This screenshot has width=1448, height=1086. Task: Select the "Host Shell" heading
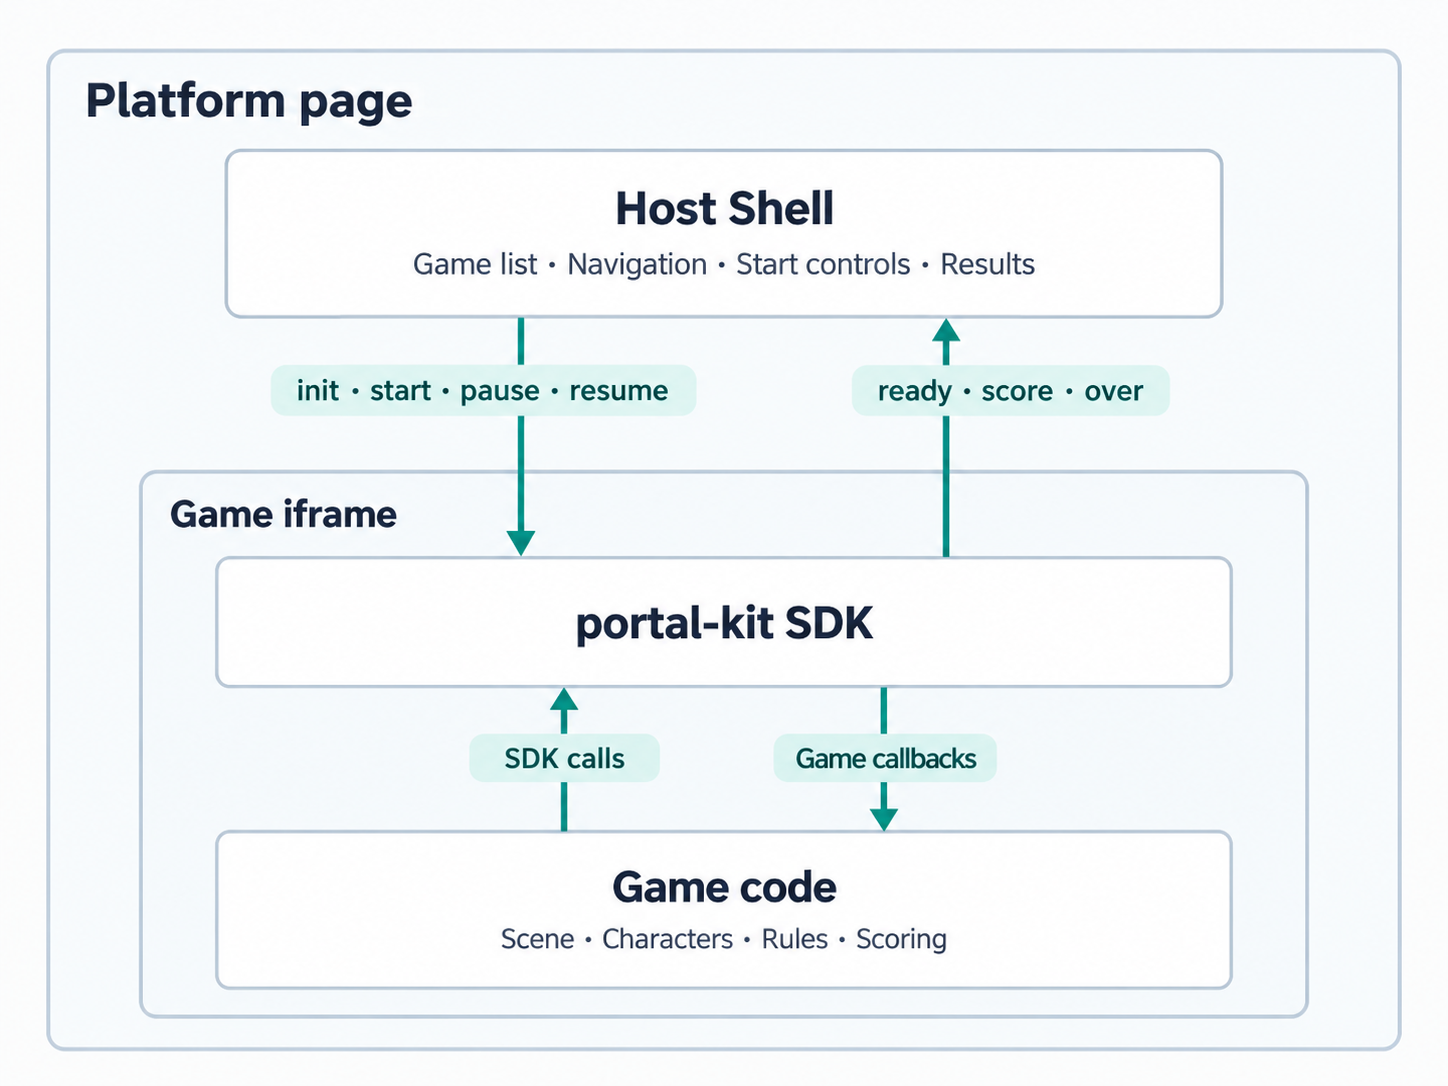tap(724, 209)
